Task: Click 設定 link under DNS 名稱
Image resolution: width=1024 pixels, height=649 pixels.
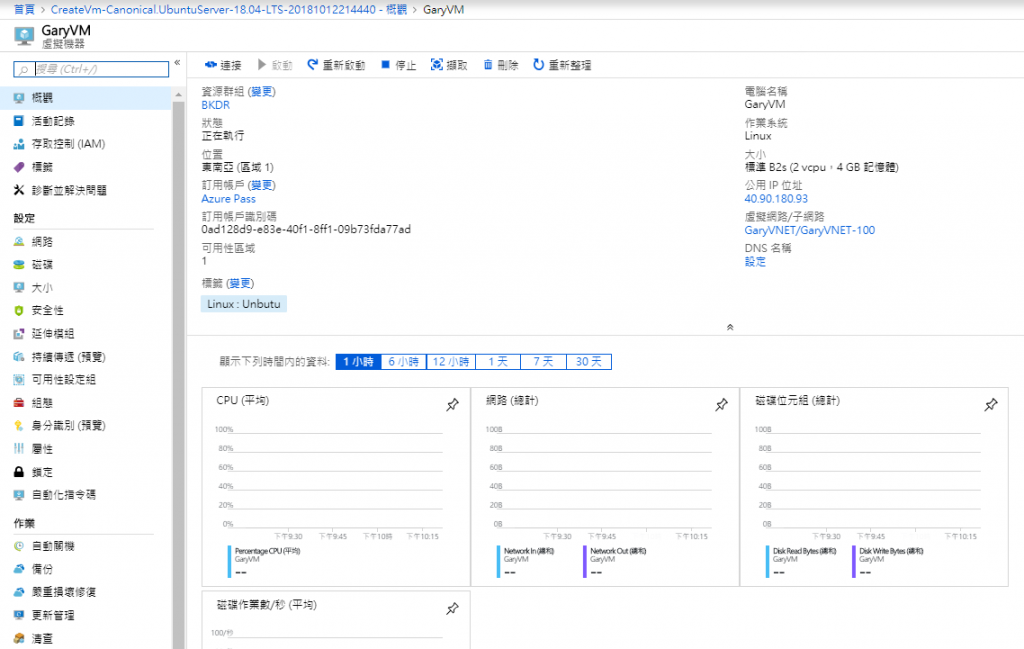Action: (755, 261)
